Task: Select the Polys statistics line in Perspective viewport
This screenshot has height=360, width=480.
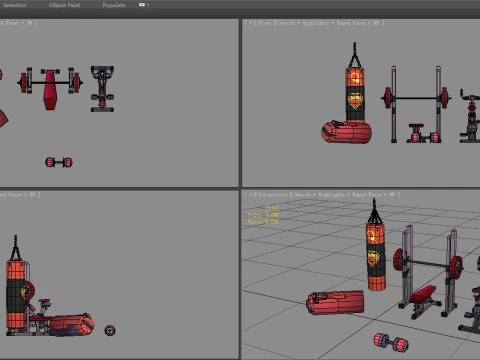Action: coord(263,215)
